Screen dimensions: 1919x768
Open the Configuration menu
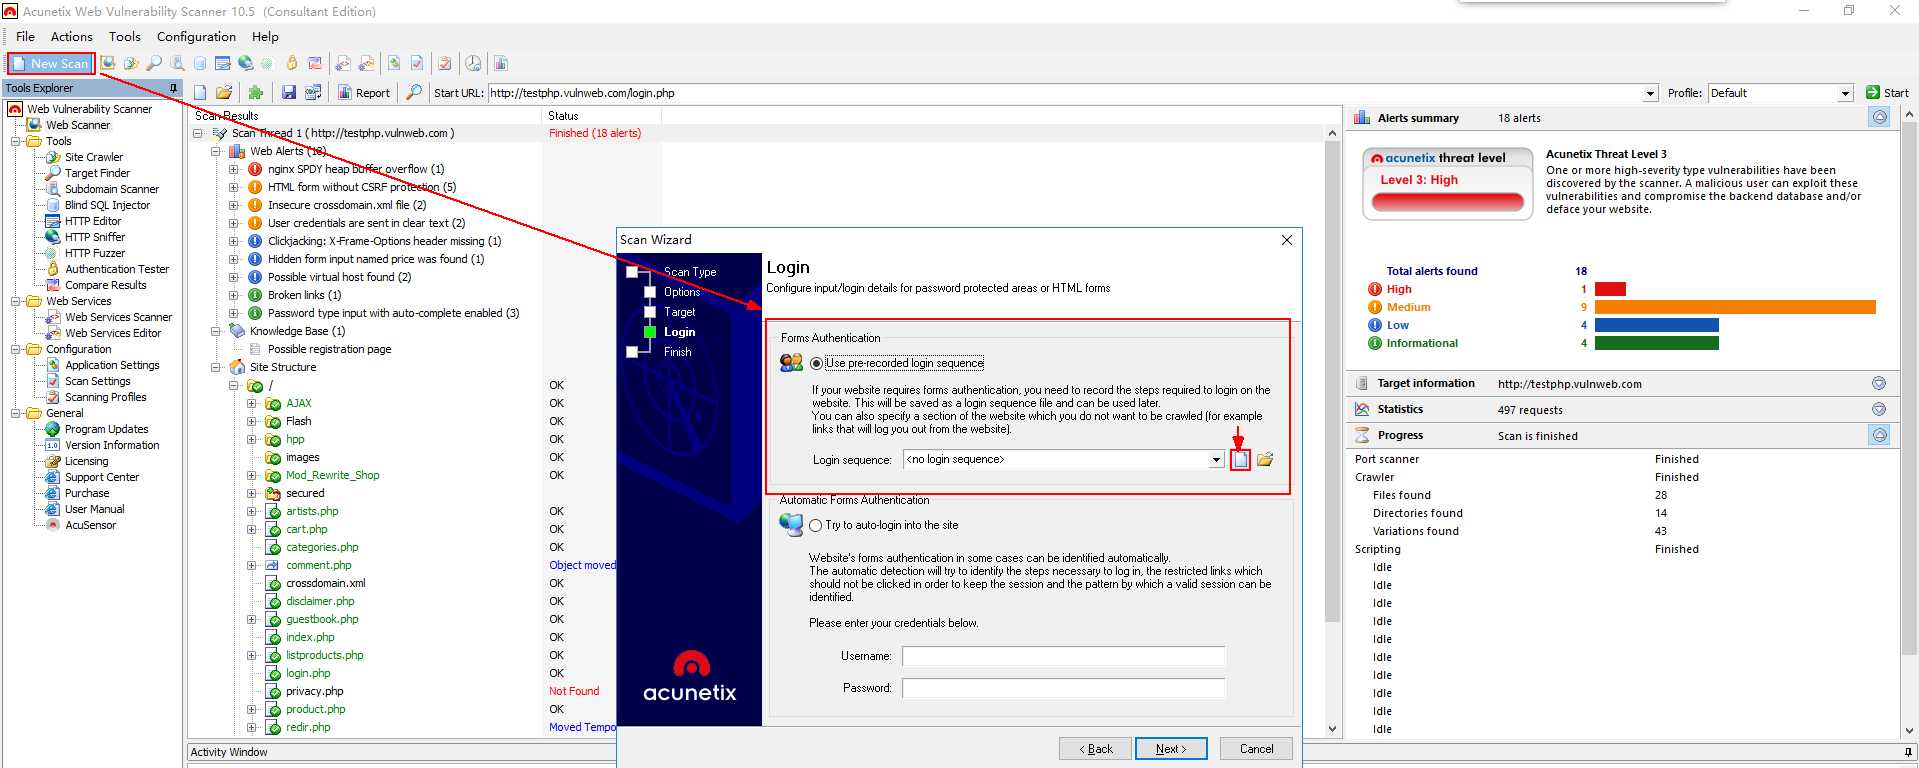pyautogui.click(x=196, y=37)
